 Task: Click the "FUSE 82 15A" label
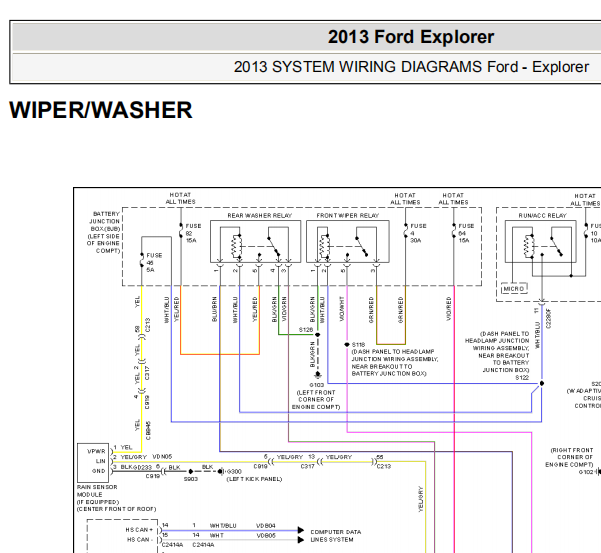pos(193,233)
